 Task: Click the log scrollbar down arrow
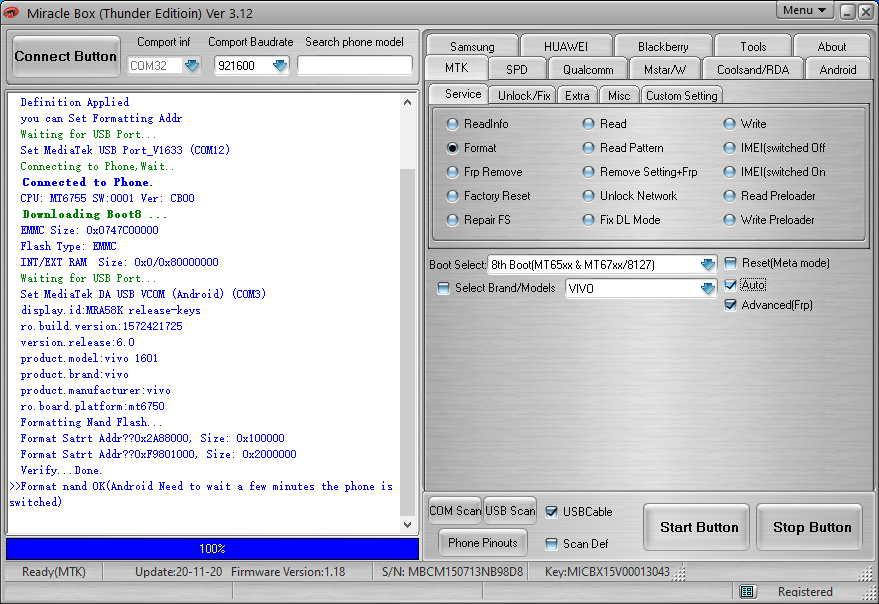click(x=408, y=525)
